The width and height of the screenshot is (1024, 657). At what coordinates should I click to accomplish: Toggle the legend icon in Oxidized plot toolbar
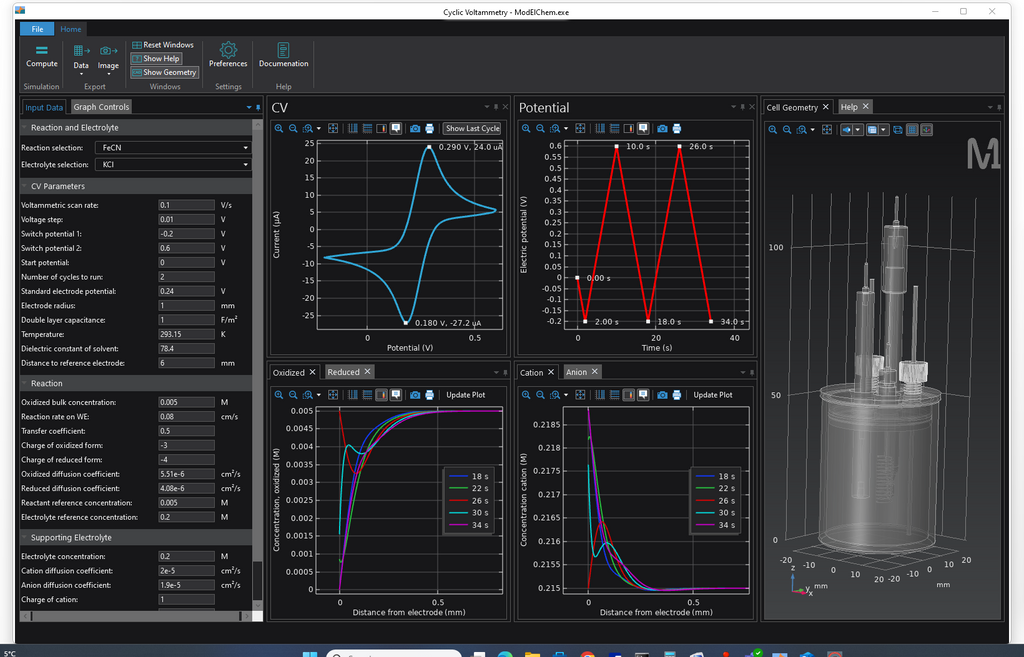tap(394, 395)
